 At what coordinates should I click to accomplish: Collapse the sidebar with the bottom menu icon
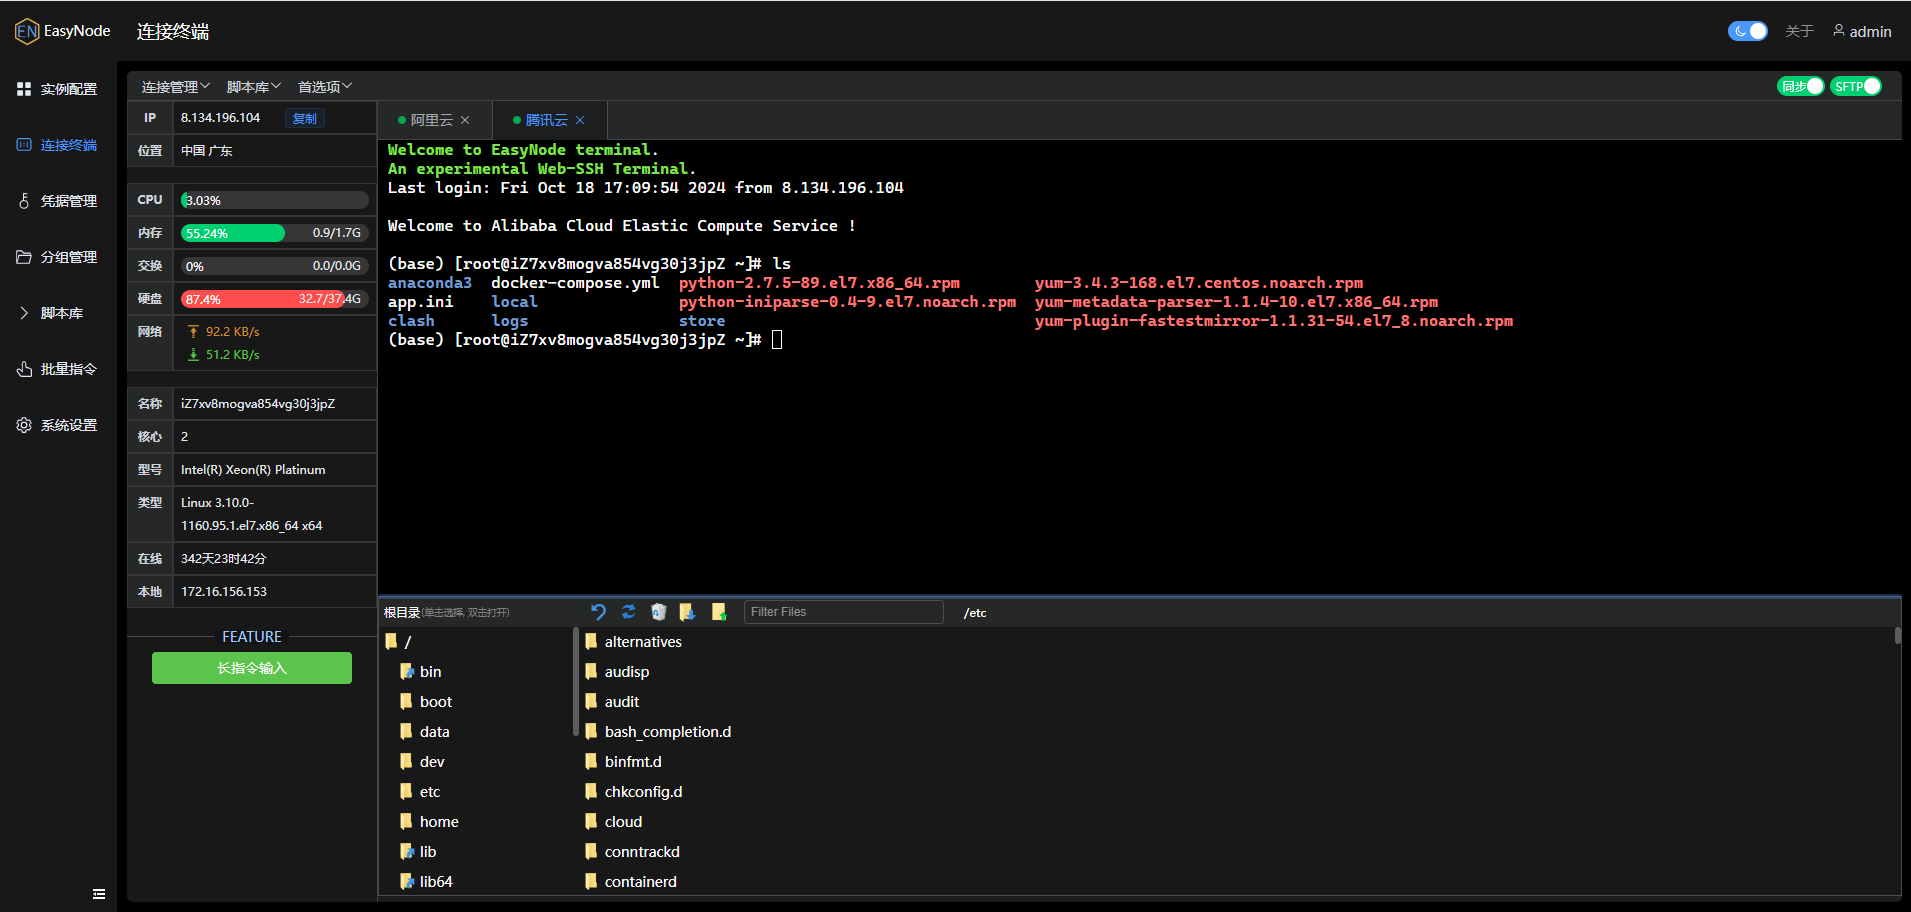[99, 894]
